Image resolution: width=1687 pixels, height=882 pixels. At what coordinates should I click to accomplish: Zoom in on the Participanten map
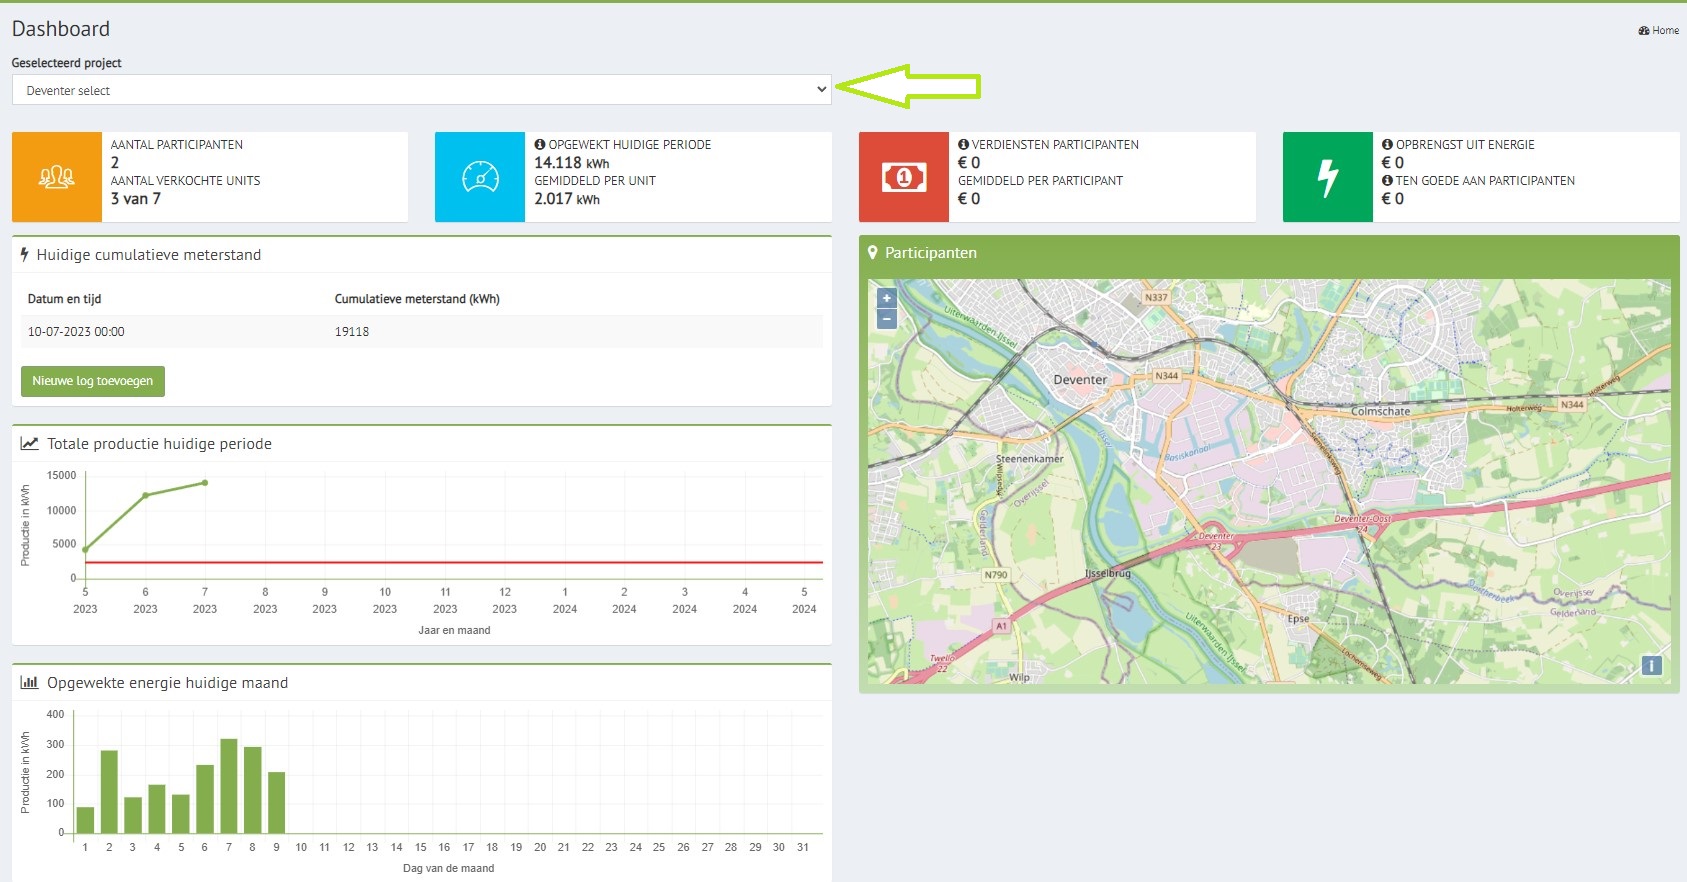click(x=886, y=298)
